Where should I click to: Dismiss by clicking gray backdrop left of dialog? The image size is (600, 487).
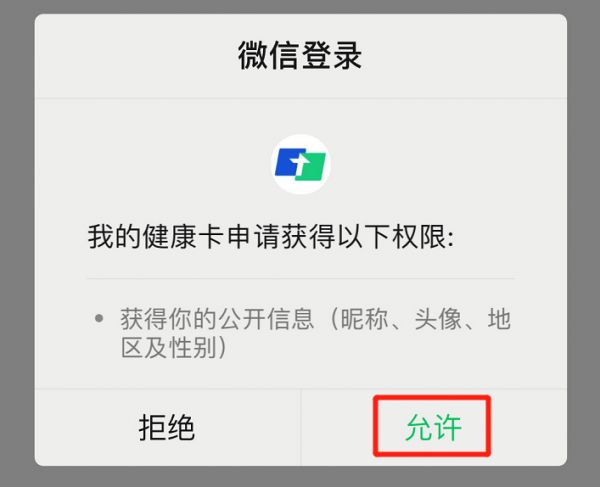click(17, 243)
